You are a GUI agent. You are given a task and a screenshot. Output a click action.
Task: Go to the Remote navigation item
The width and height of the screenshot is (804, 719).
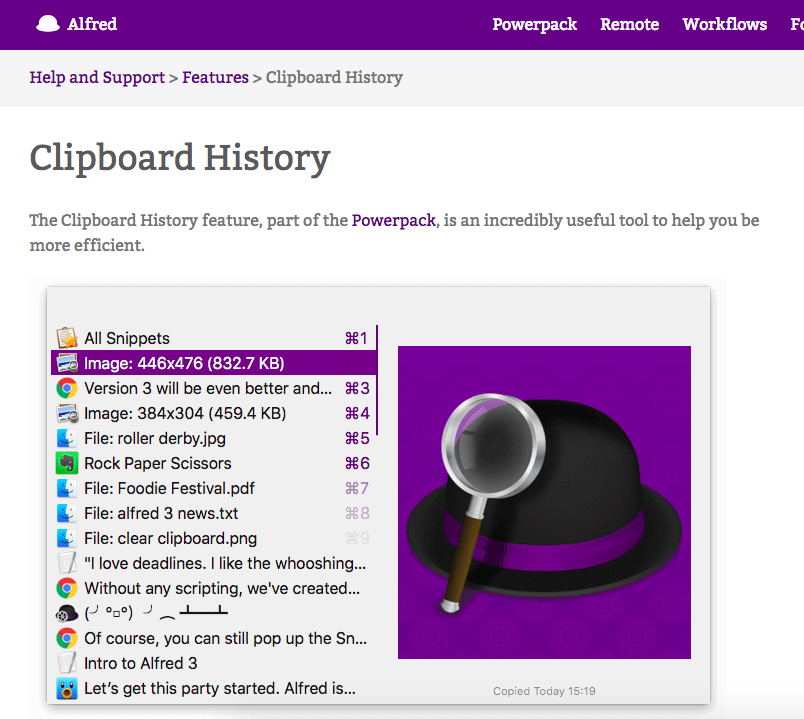[629, 24]
